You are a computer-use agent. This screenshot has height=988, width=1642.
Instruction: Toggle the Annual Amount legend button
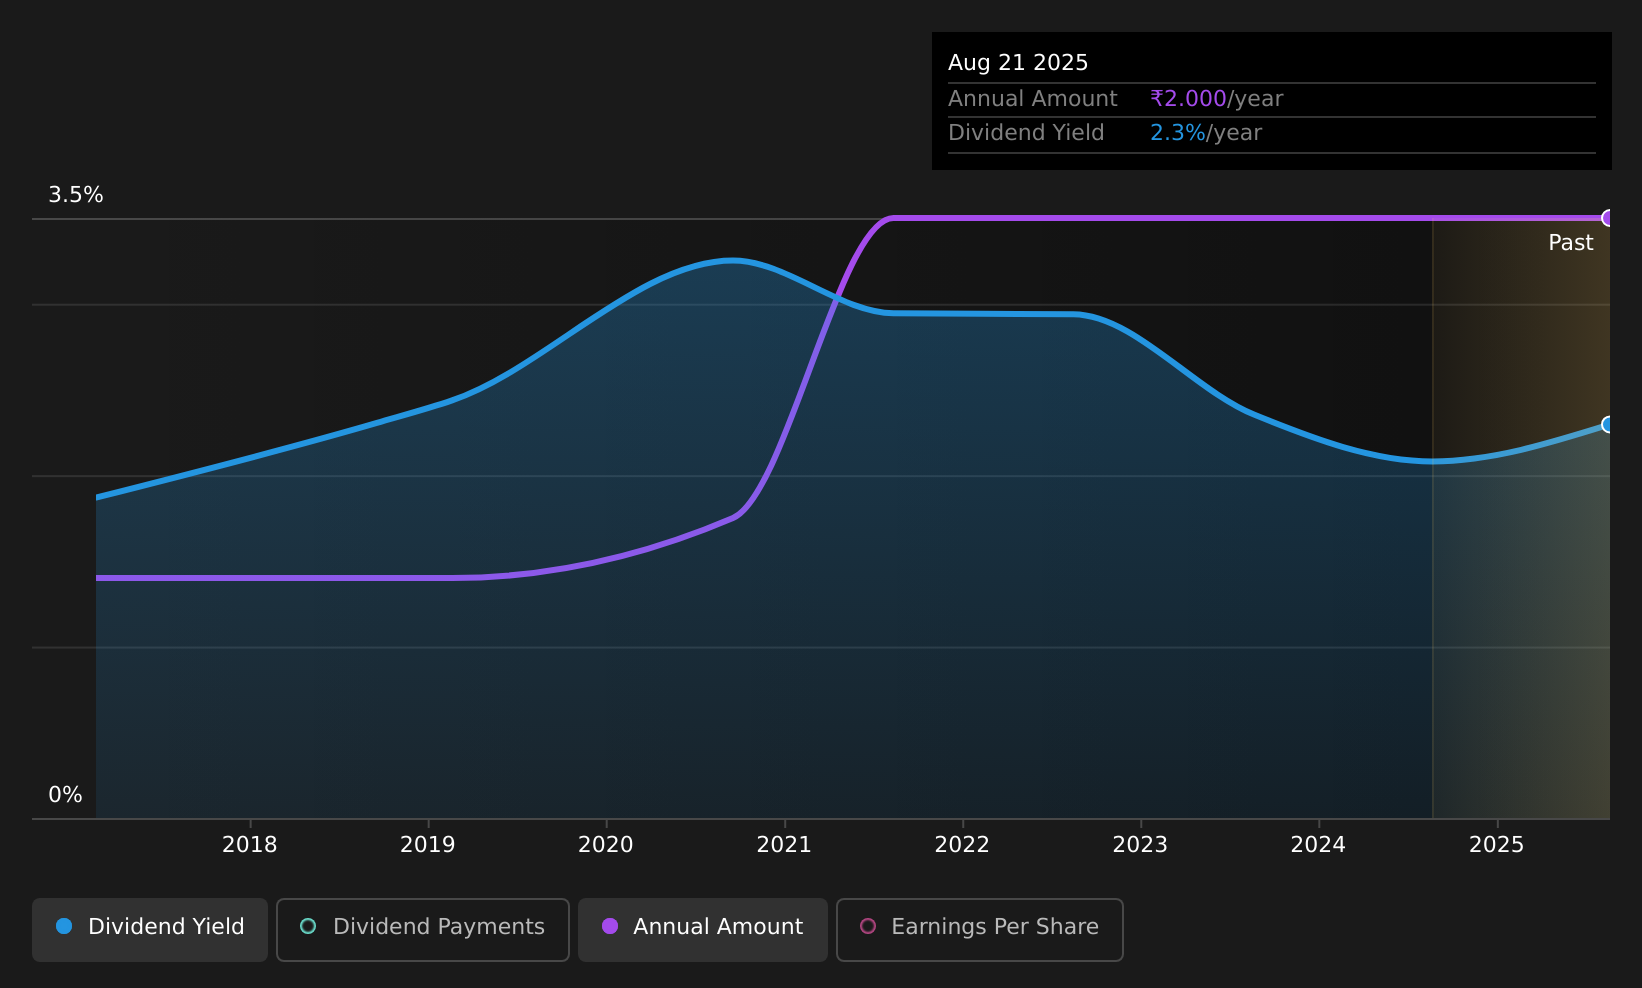(703, 929)
